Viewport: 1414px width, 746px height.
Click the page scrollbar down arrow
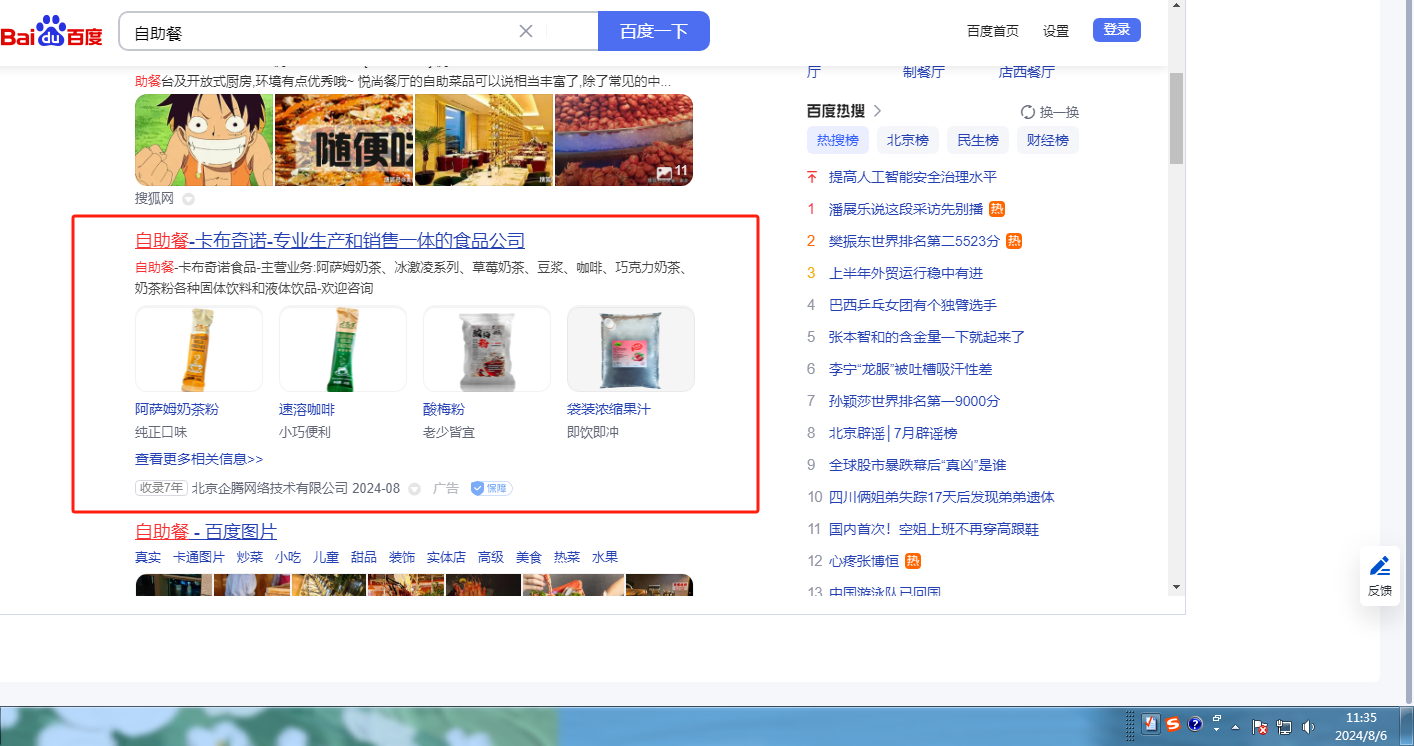[1176, 587]
